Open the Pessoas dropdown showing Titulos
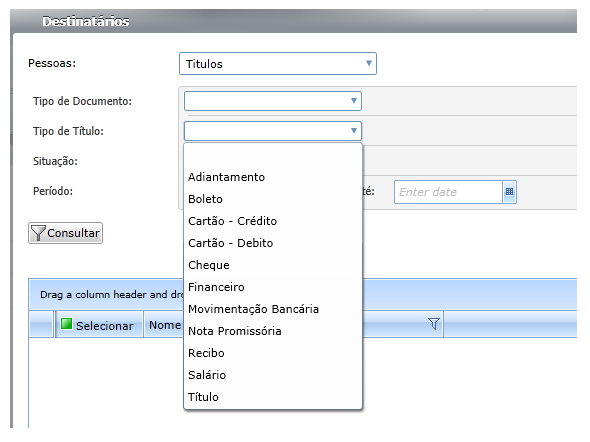590x442 pixels. [x=278, y=64]
